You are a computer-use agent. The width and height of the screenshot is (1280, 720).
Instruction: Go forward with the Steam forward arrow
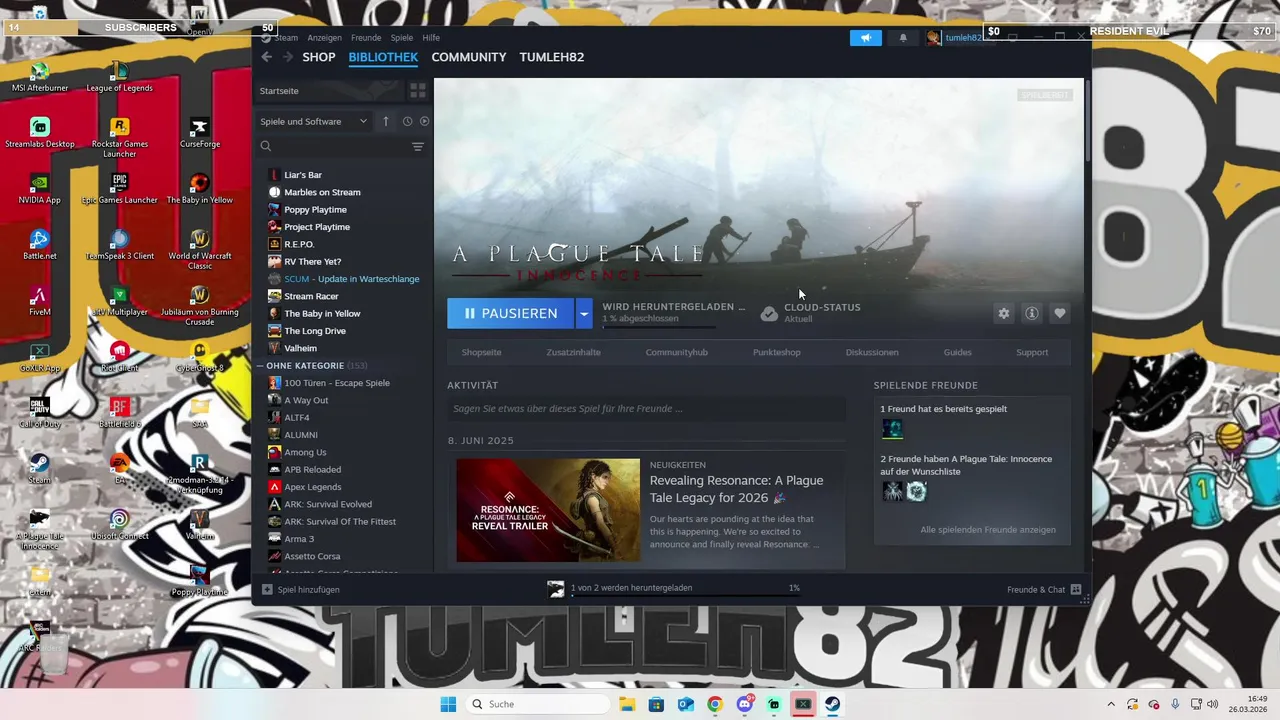click(288, 57)
